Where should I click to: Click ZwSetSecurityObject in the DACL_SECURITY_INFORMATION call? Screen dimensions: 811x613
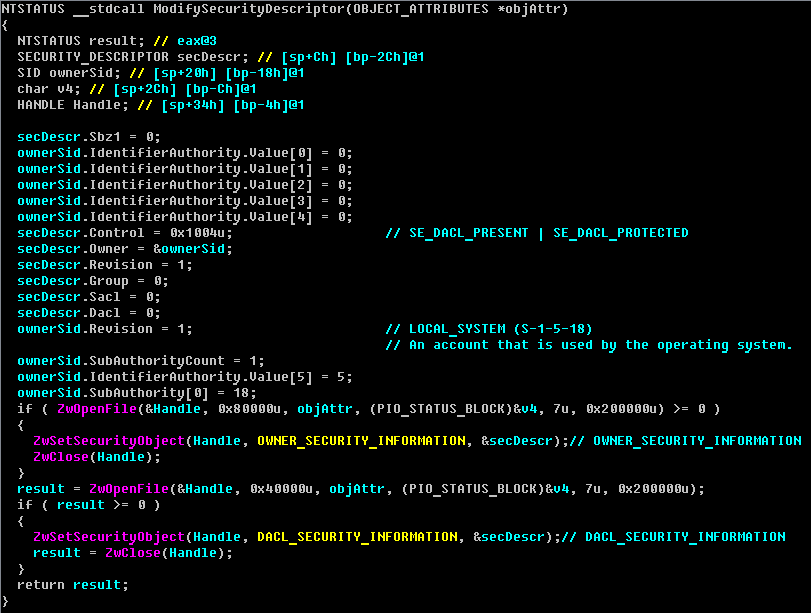(109, 537)
